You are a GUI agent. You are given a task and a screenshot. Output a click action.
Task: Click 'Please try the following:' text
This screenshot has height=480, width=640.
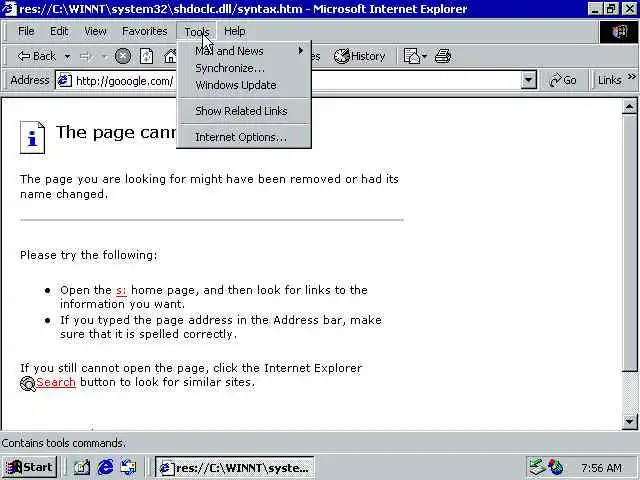pos(89,255)
